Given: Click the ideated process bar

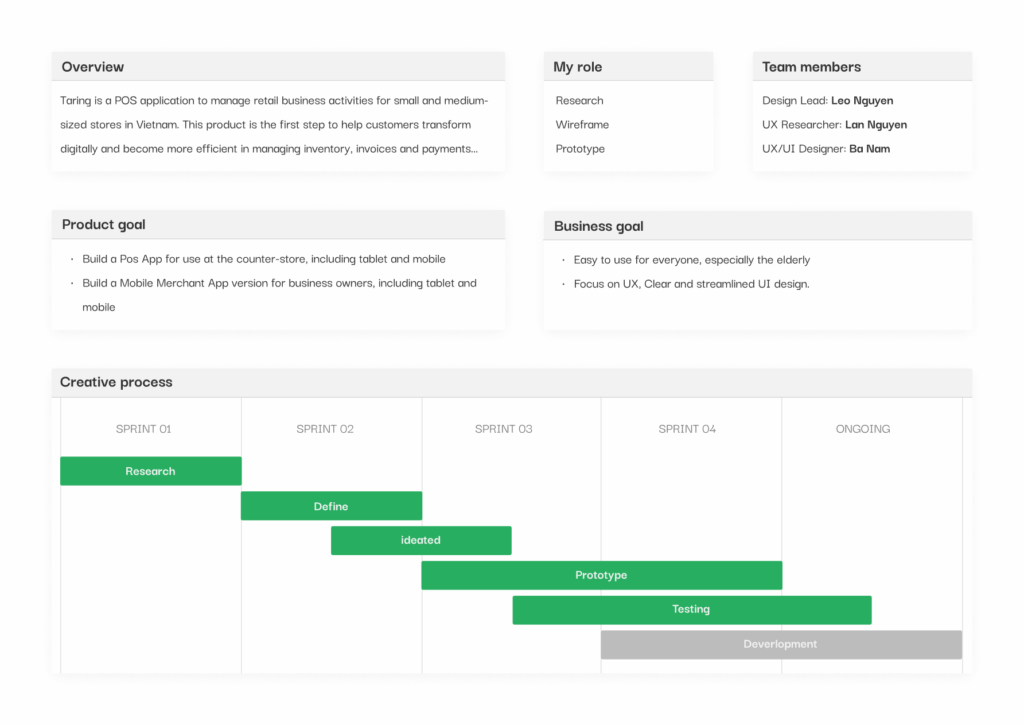Looking at the screenshot, I should click(x=421, y=540).
